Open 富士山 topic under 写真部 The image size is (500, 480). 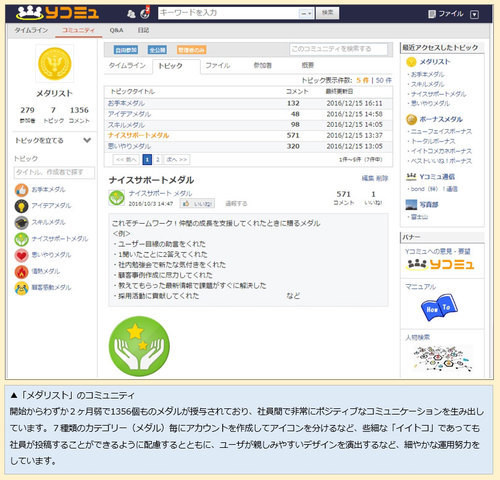419,217
